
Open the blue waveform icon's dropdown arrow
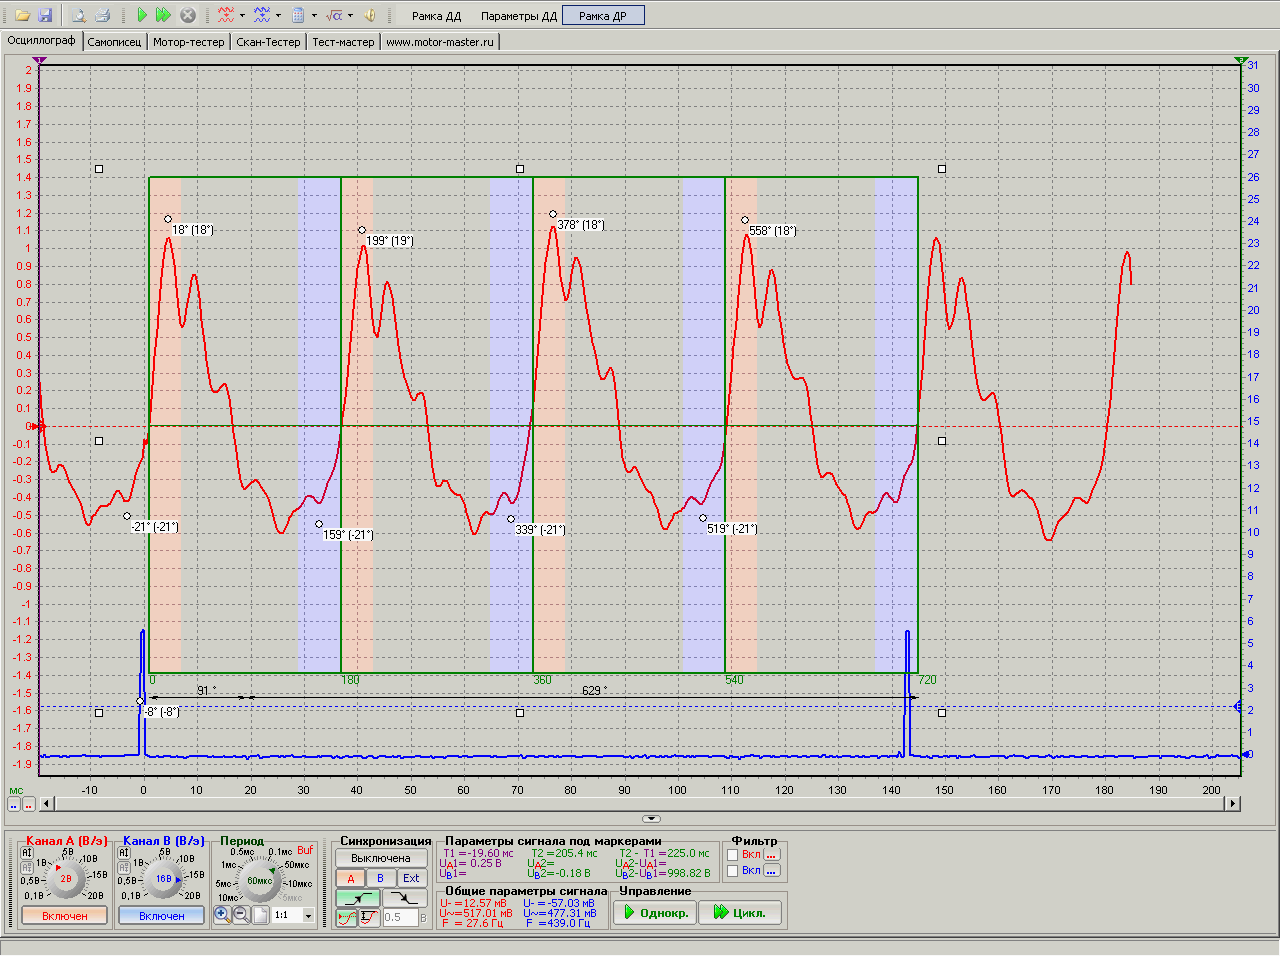click(278, 16)
